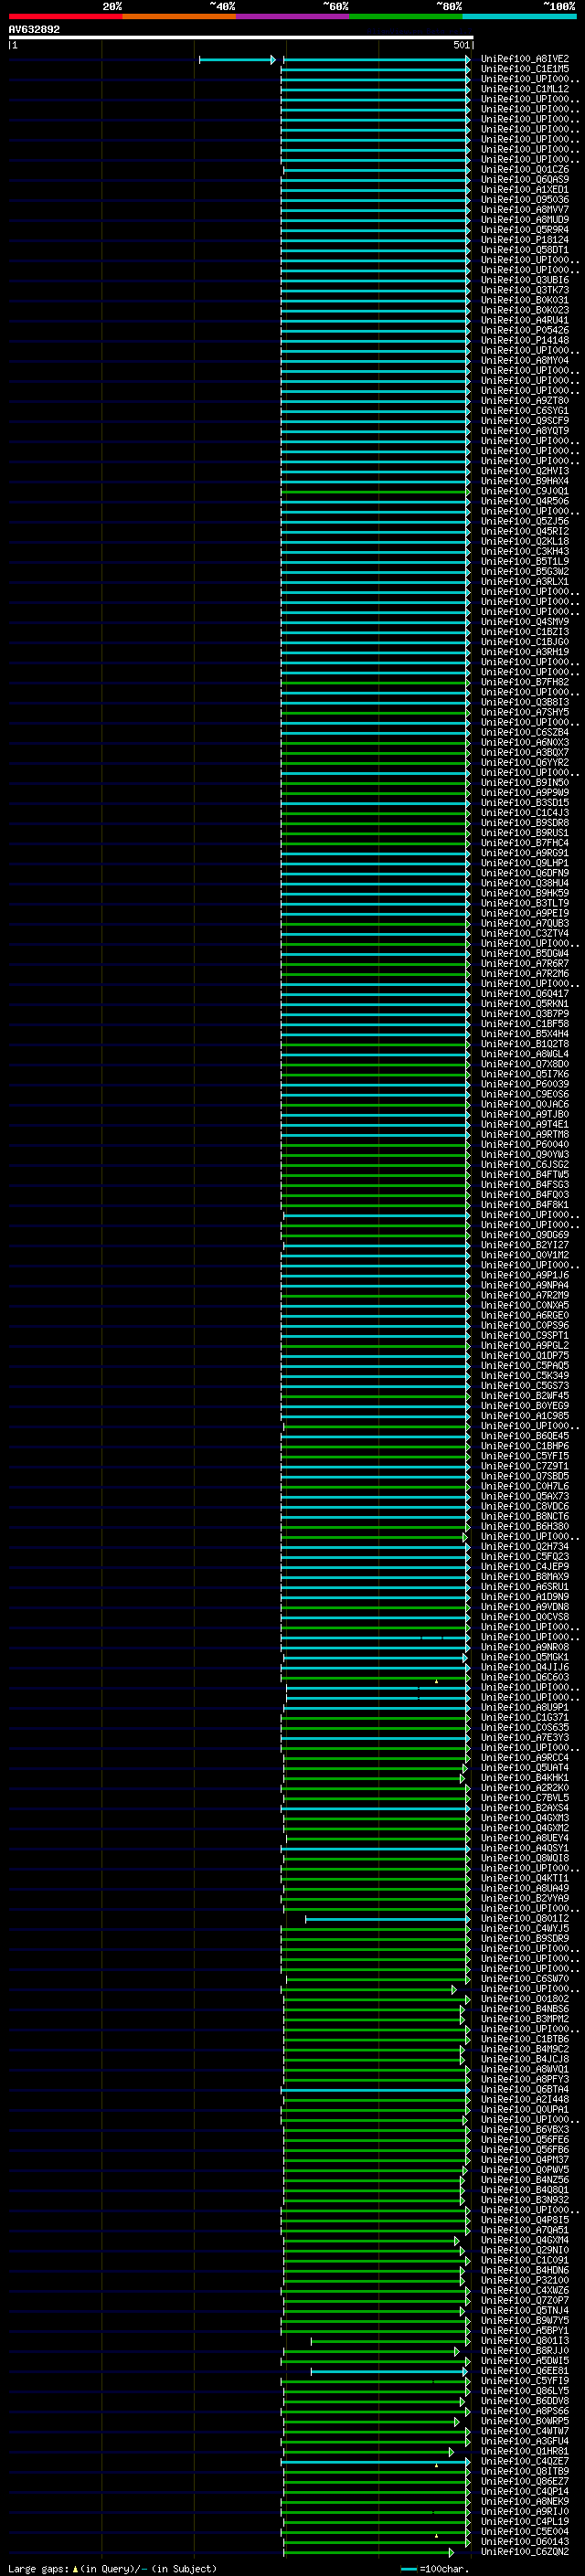Select the UniRef100_B3SD15 label
The width and height of the screenshot is (585, 2576).
click(525, 802)
